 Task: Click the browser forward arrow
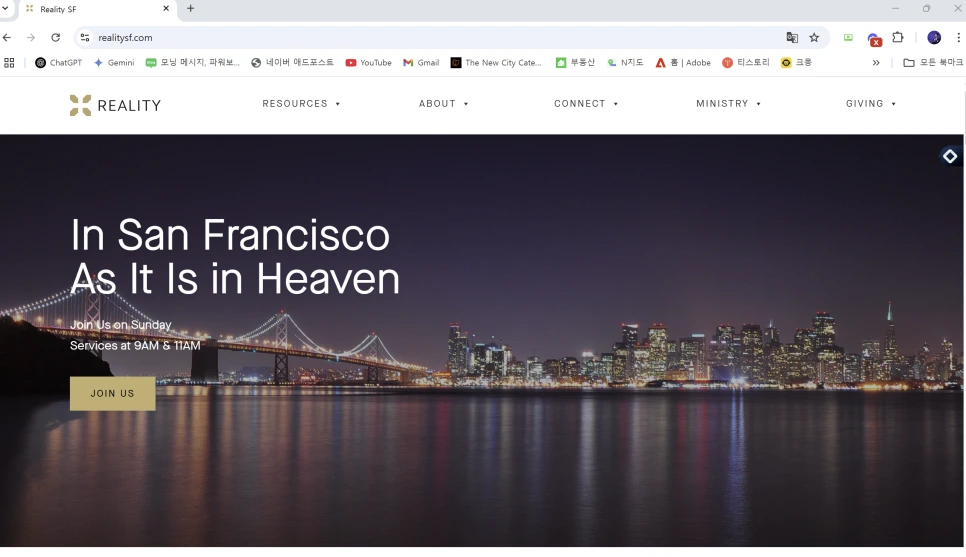[31, 38]
